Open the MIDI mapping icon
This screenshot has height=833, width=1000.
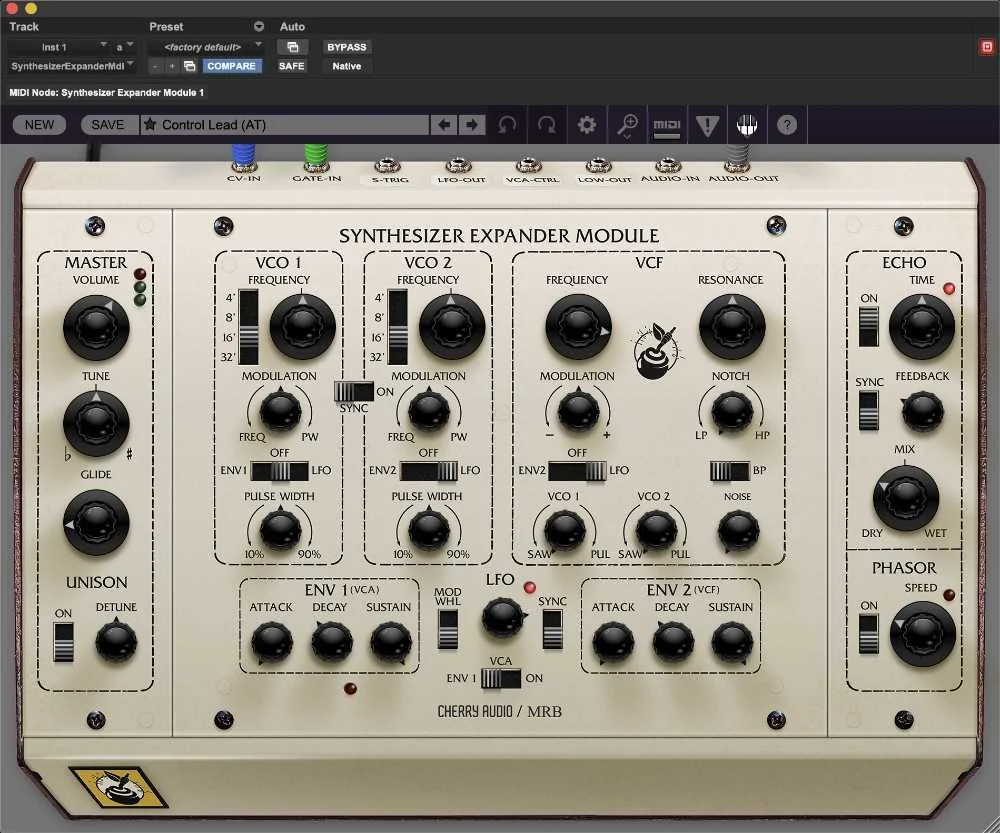pos(667,126)
